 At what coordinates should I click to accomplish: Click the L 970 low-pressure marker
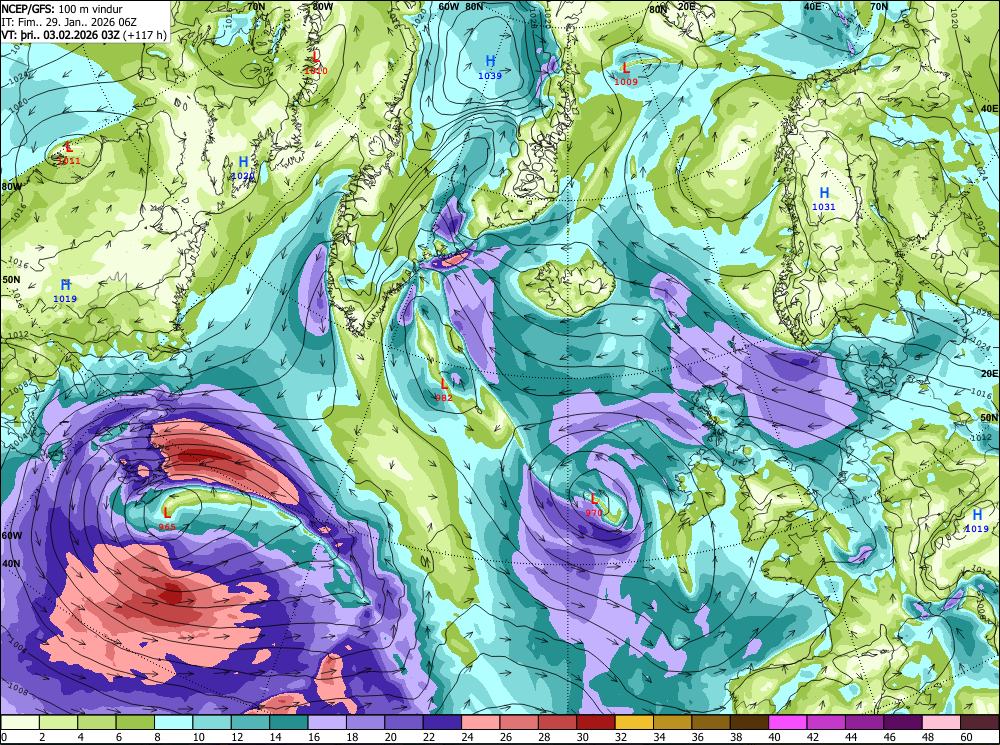(x=594, y=504)
